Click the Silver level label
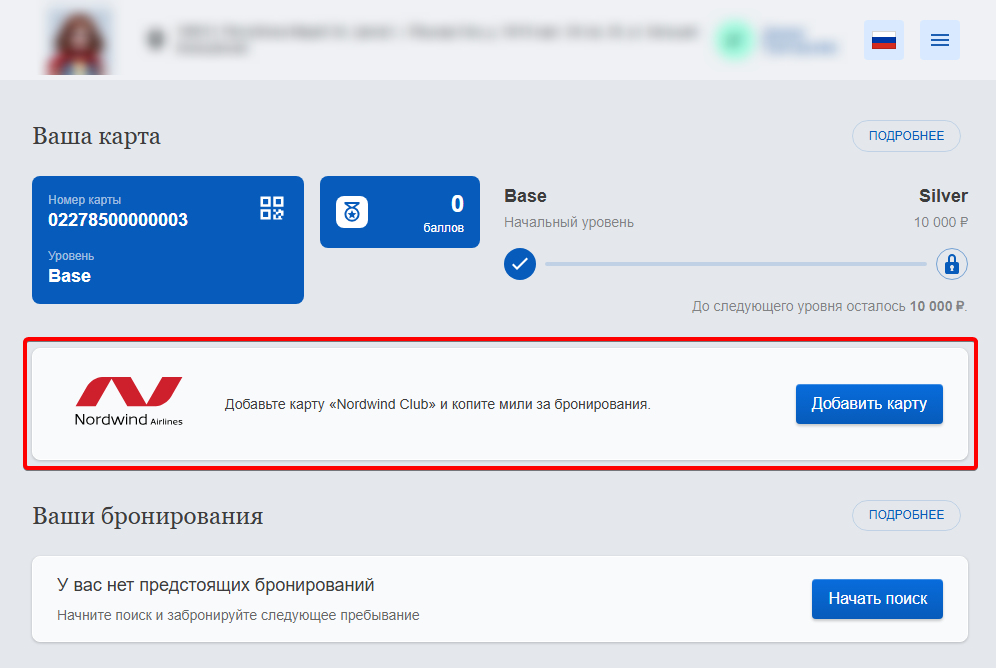The height and width of the screenshot is (668, 996). [x=943, y=196]
